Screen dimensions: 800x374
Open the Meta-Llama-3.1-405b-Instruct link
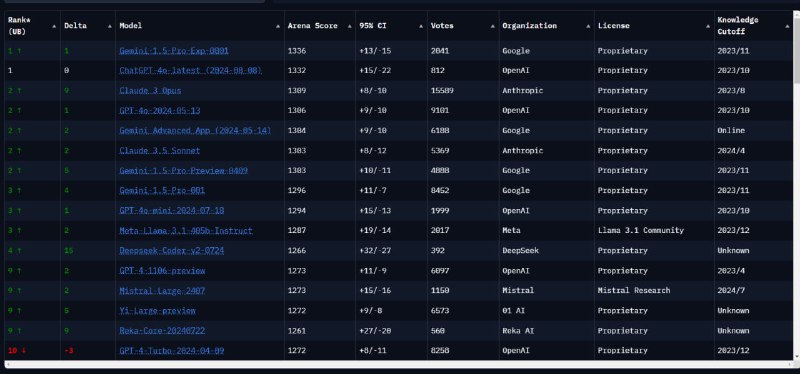pos(186,231)
